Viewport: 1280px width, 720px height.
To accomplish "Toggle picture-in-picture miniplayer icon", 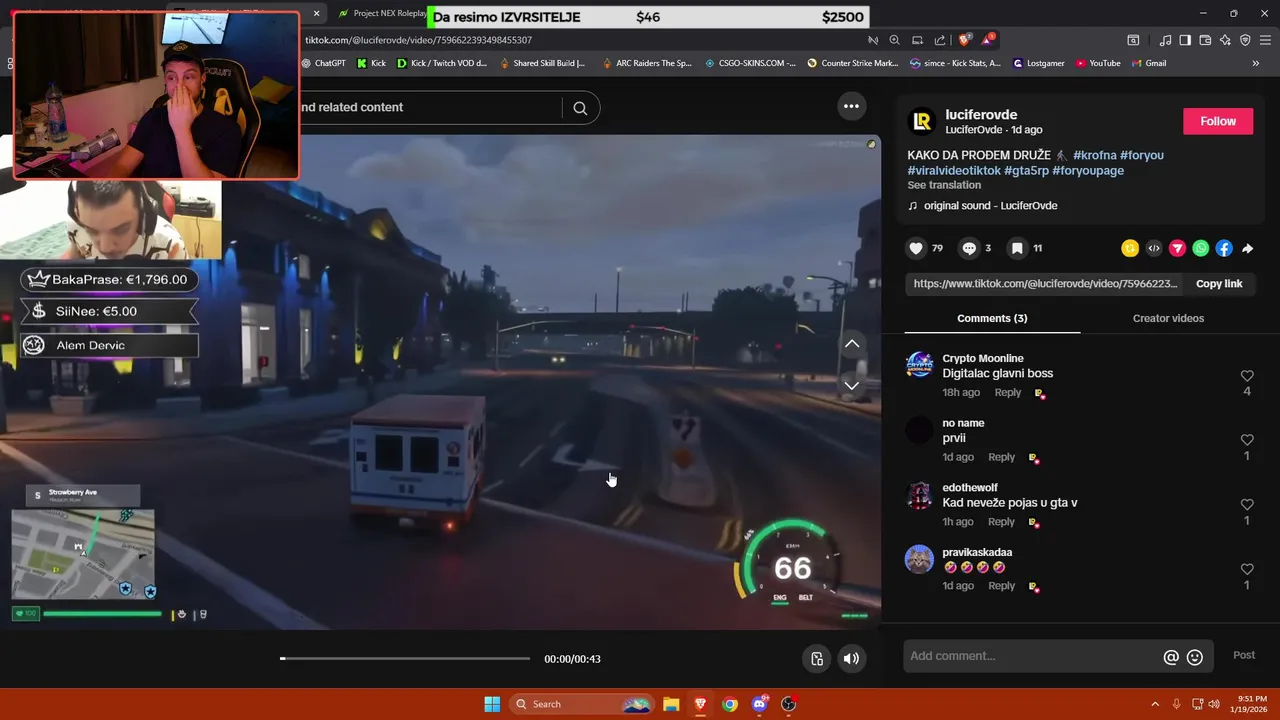I will pyautogui.click(x=817, y=658).
